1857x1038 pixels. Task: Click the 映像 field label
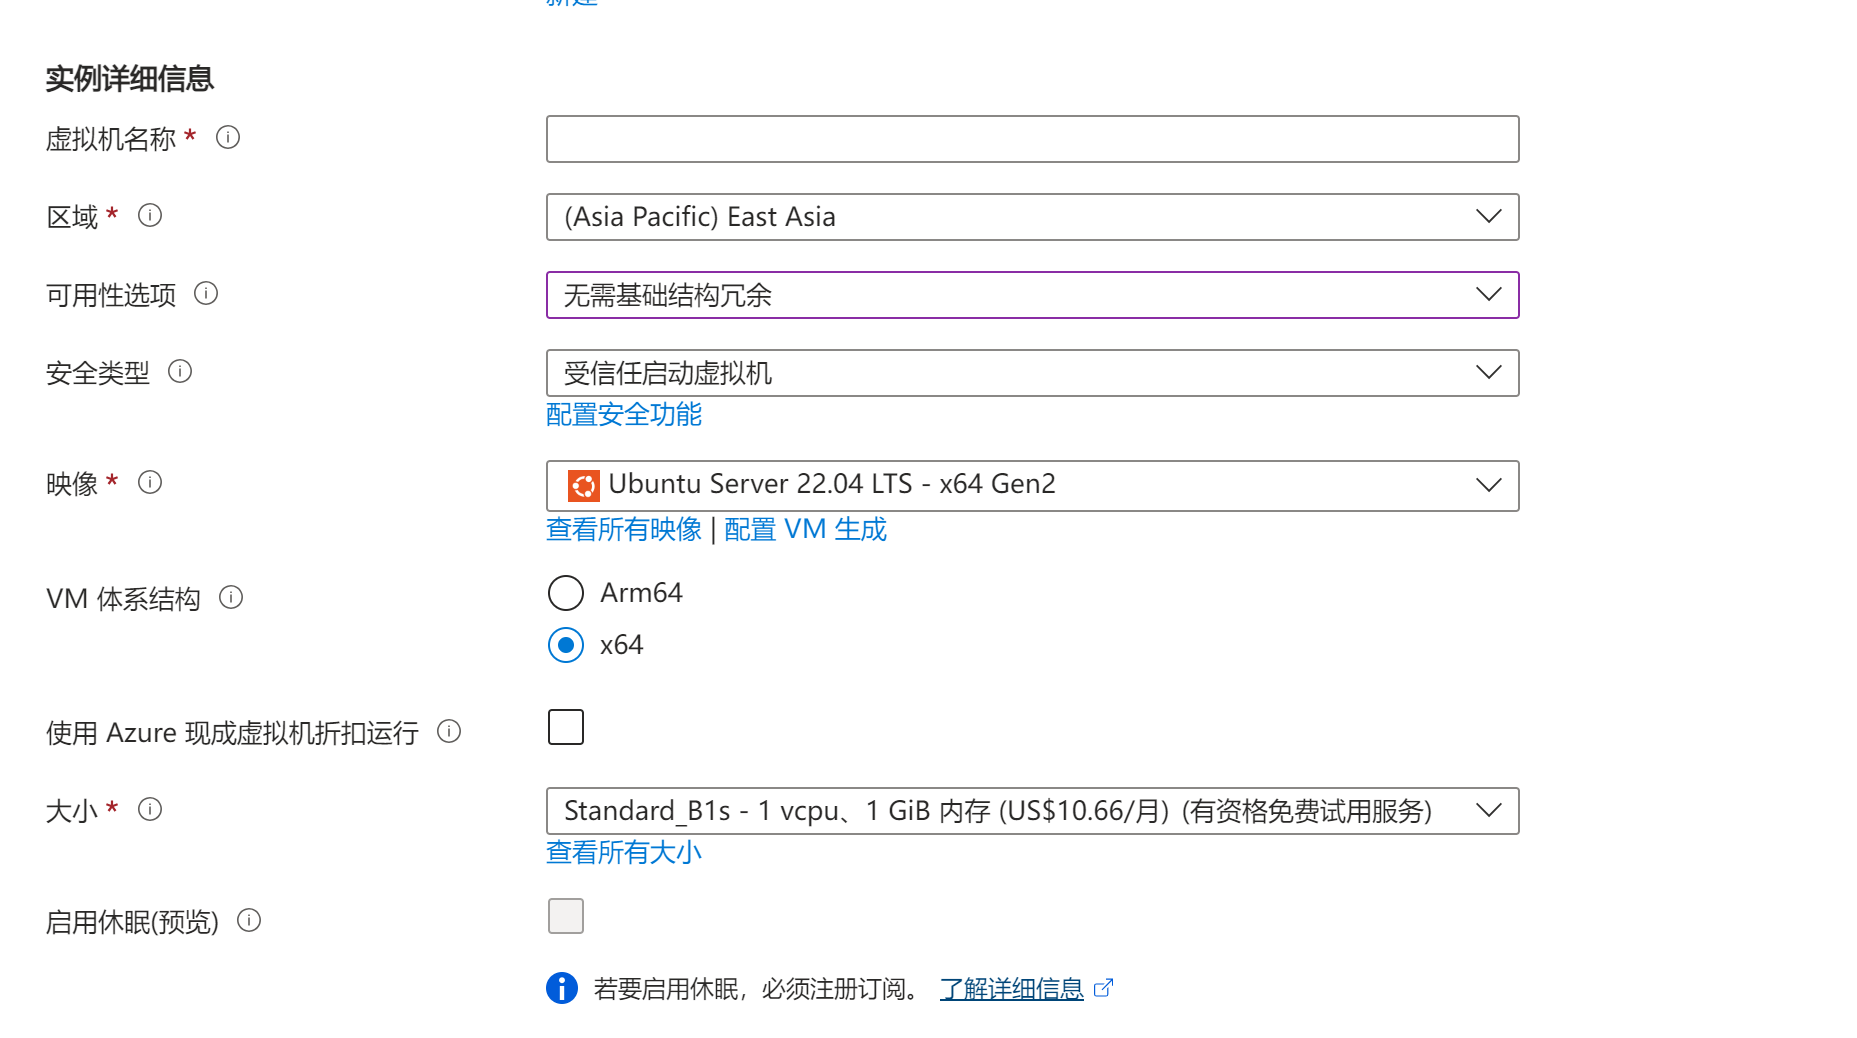pos(72,484)
